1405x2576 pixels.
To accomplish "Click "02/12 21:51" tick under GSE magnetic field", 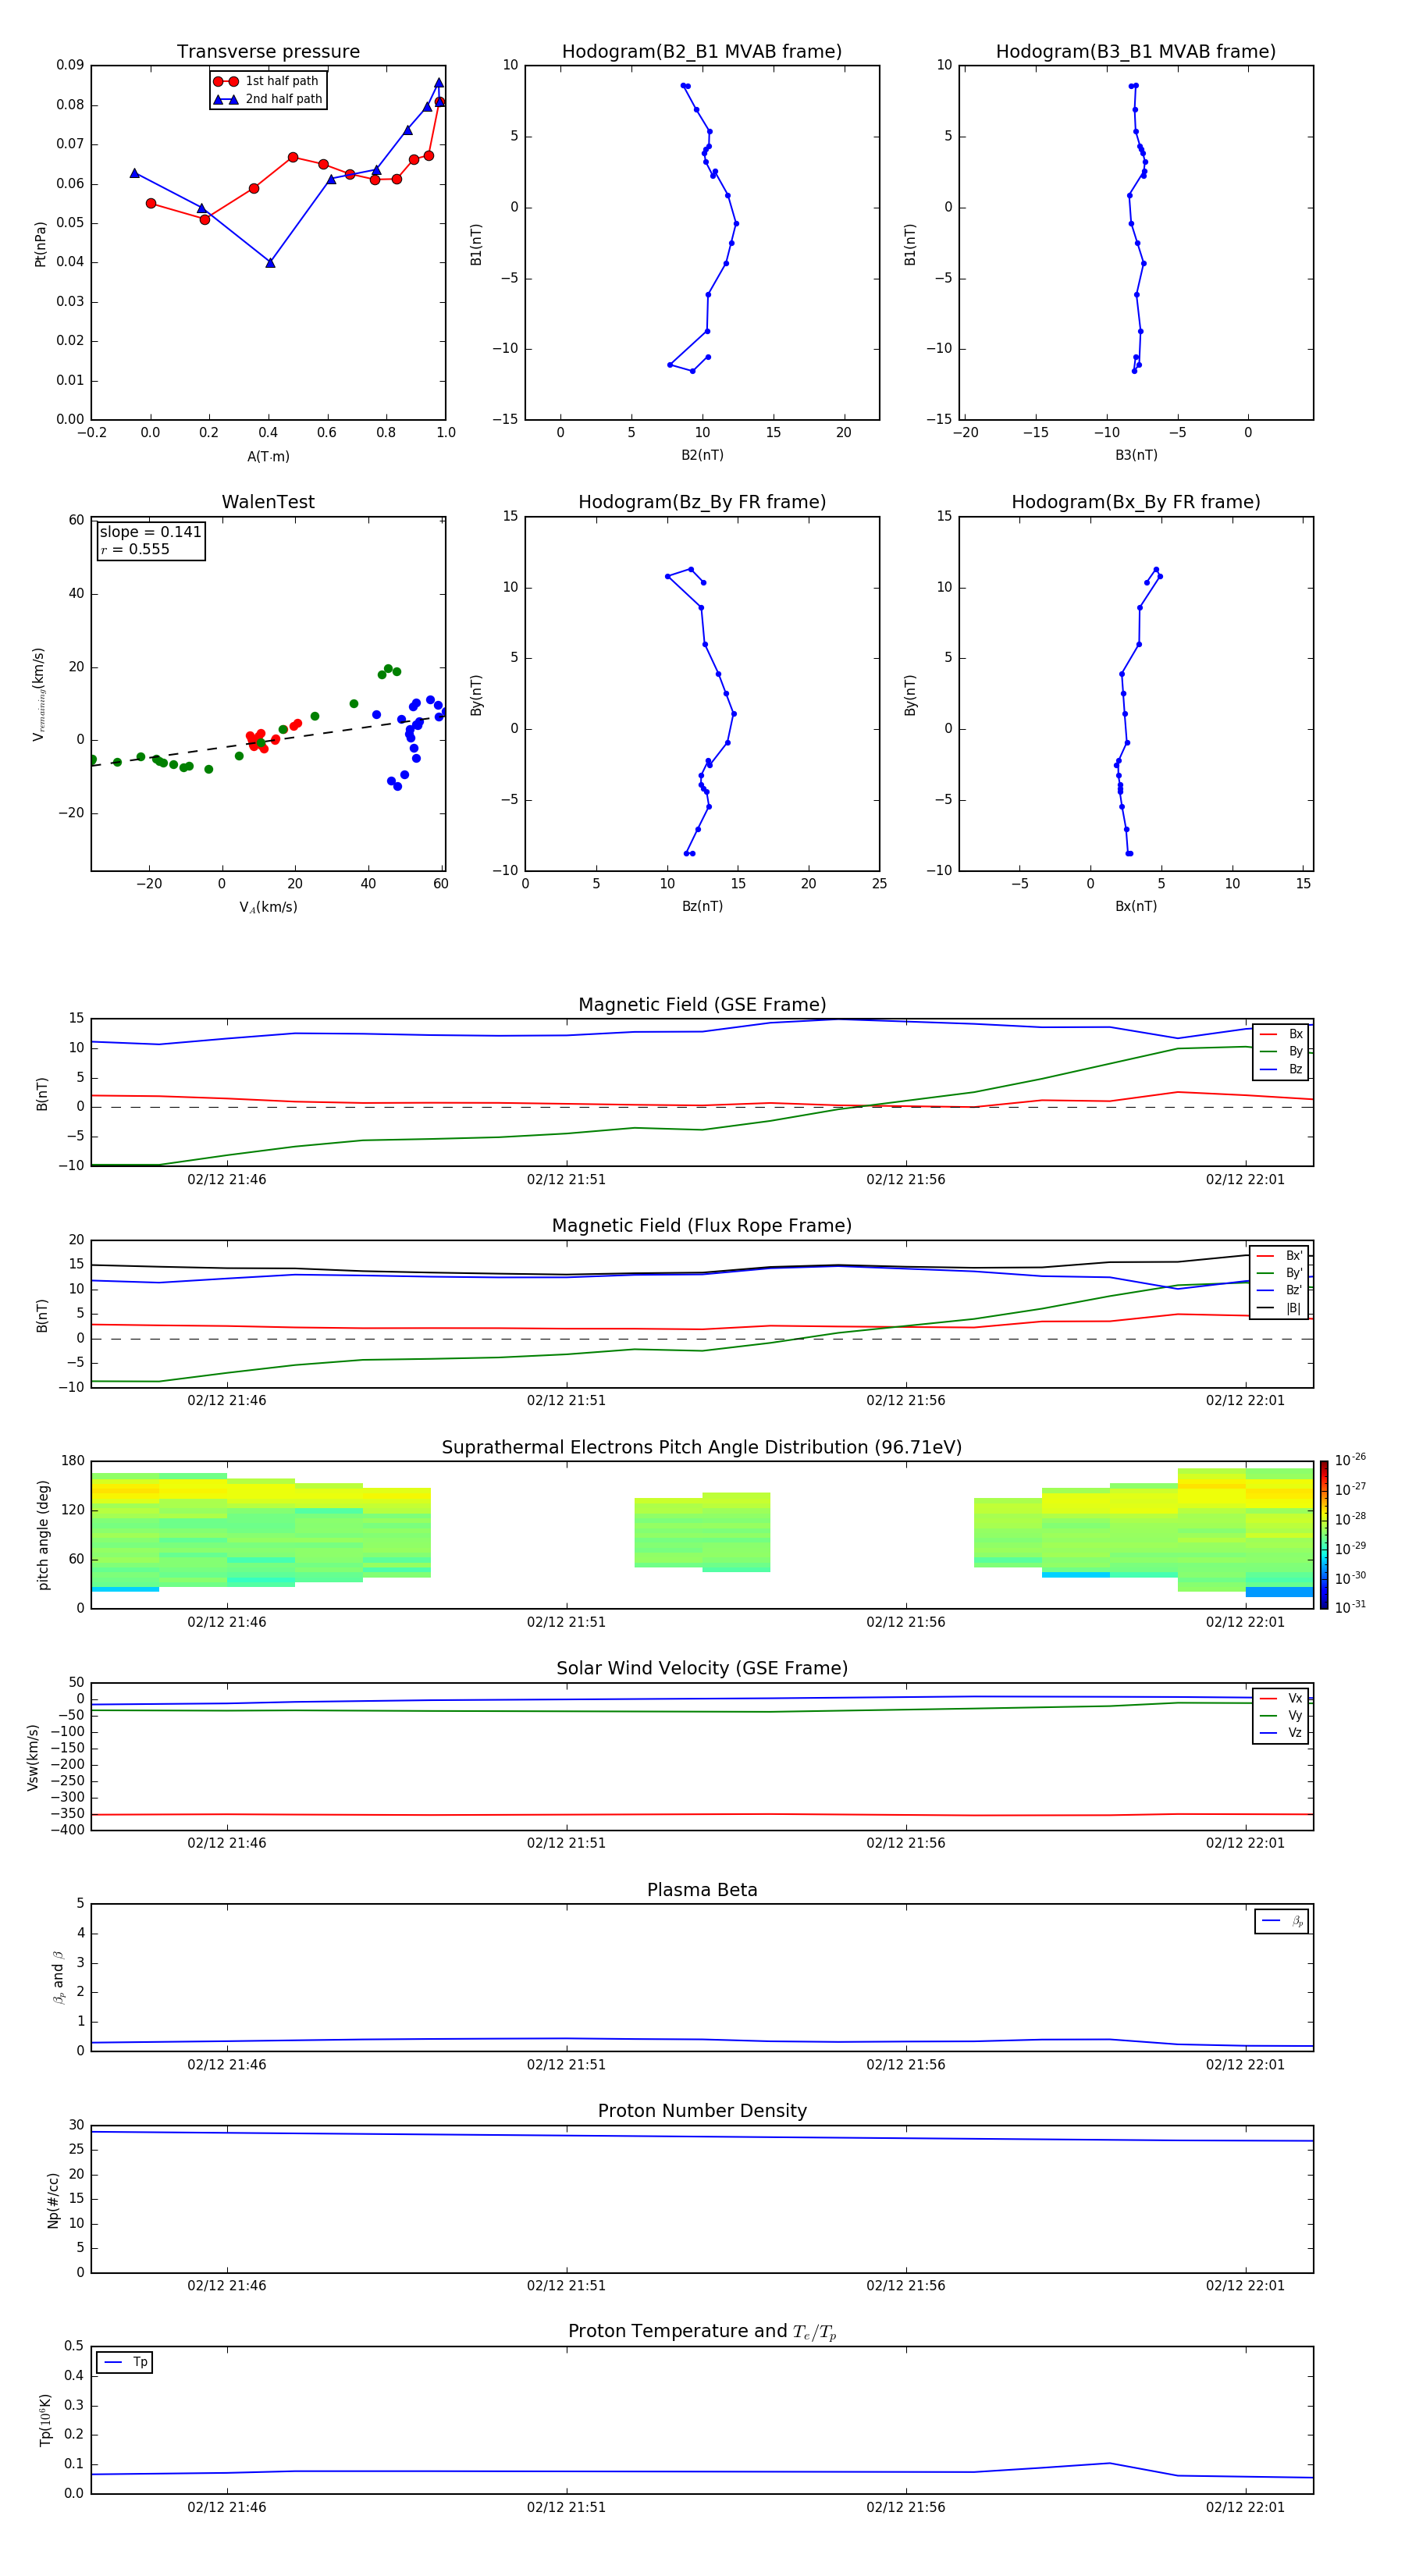I will click(x=566, y=1180).
